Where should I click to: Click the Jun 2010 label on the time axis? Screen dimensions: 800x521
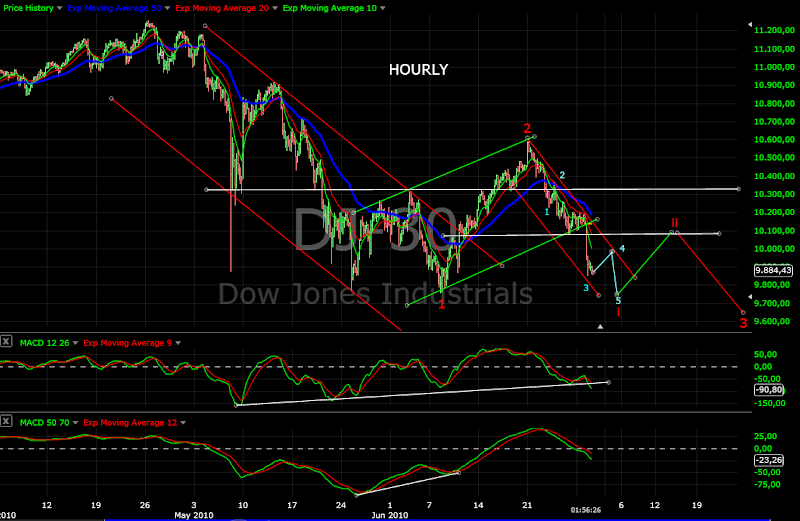point(390,515)
